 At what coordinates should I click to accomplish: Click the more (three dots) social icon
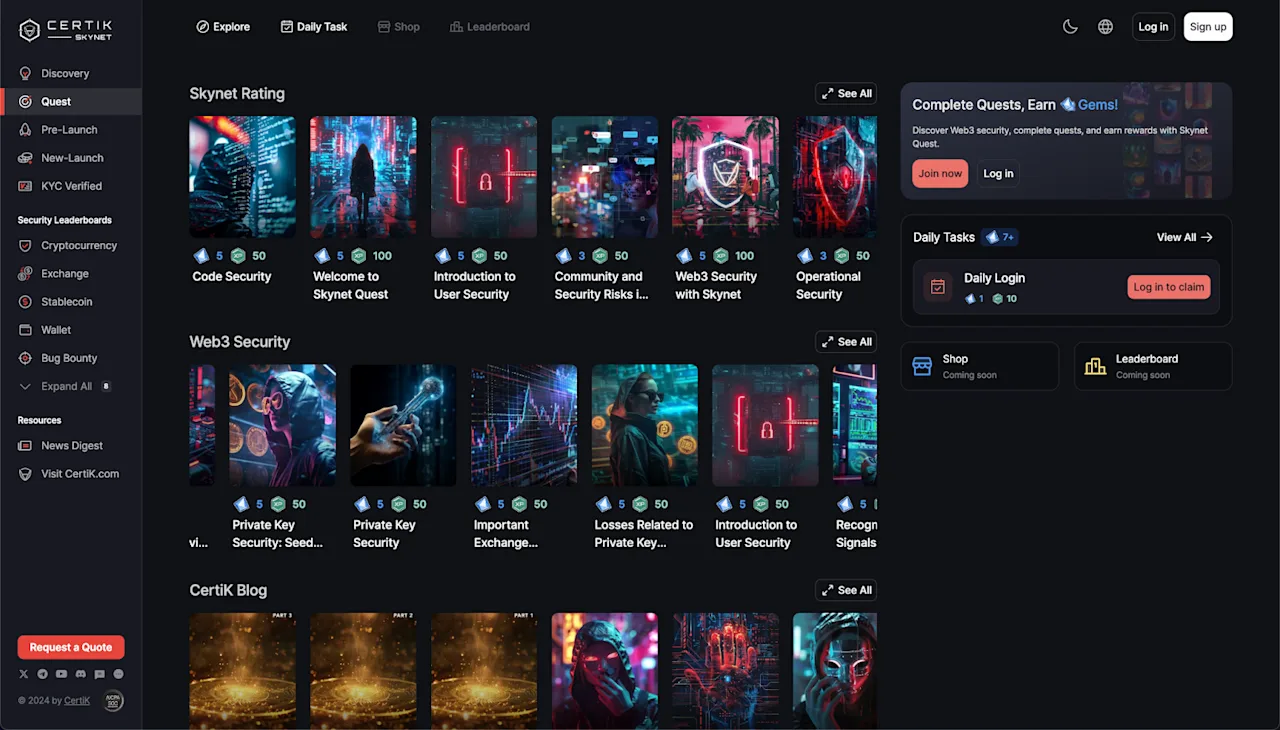[x=118, y=675]
